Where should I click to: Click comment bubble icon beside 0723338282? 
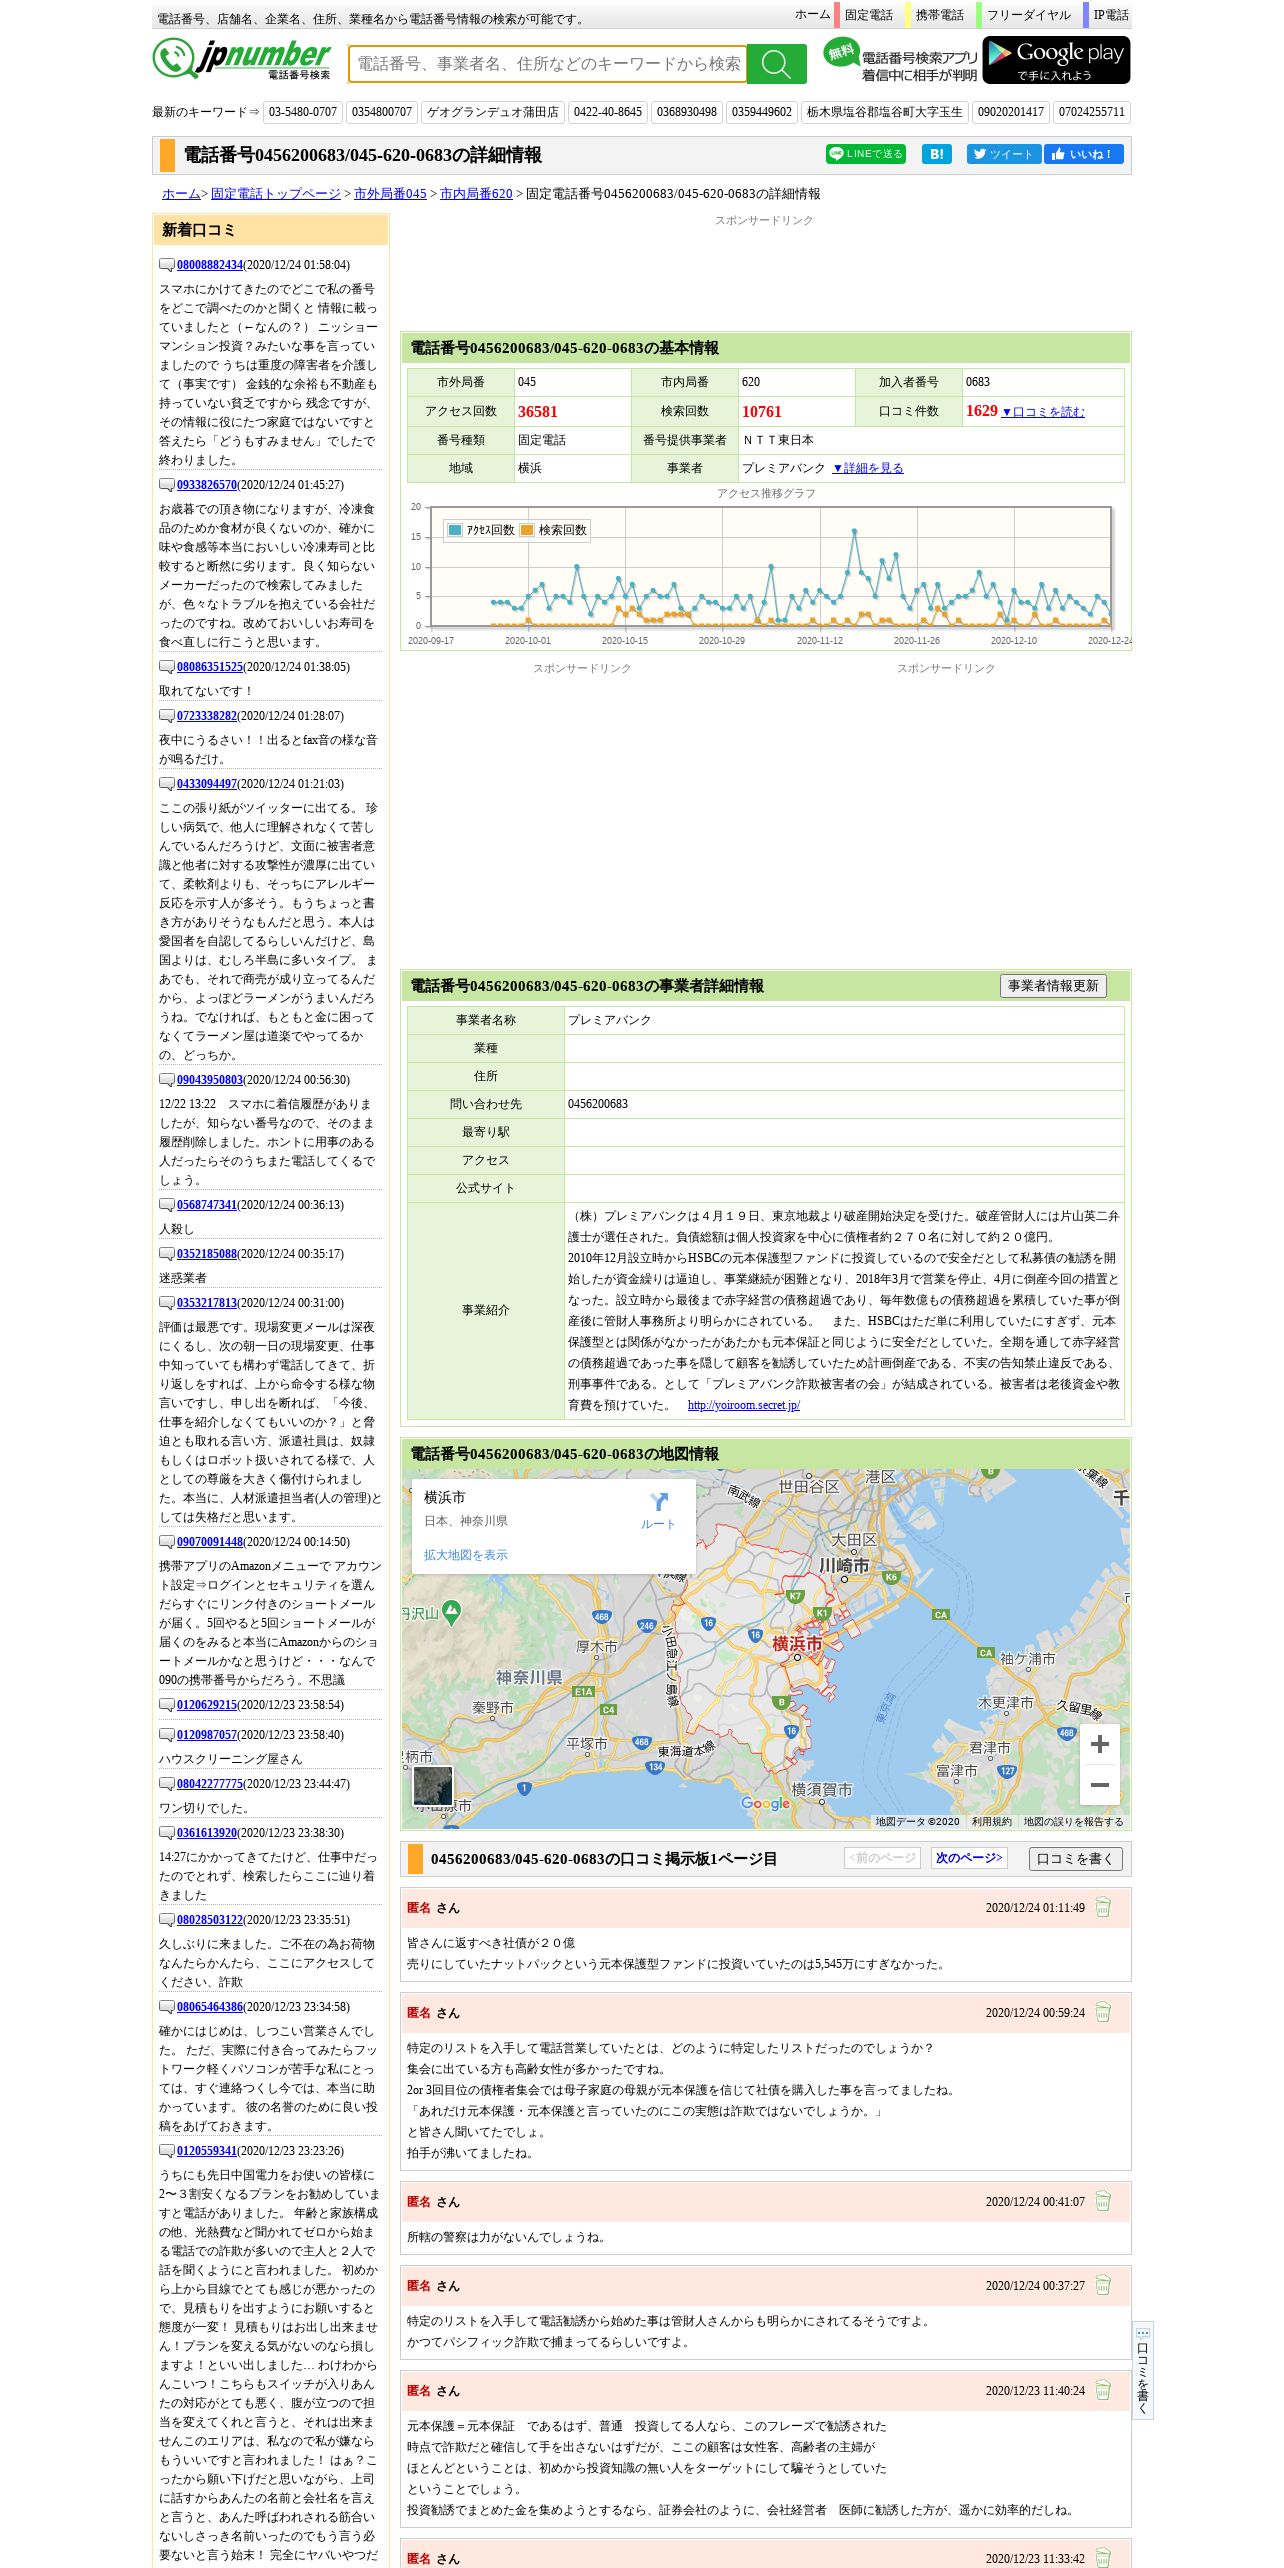(x=167, y=716)
